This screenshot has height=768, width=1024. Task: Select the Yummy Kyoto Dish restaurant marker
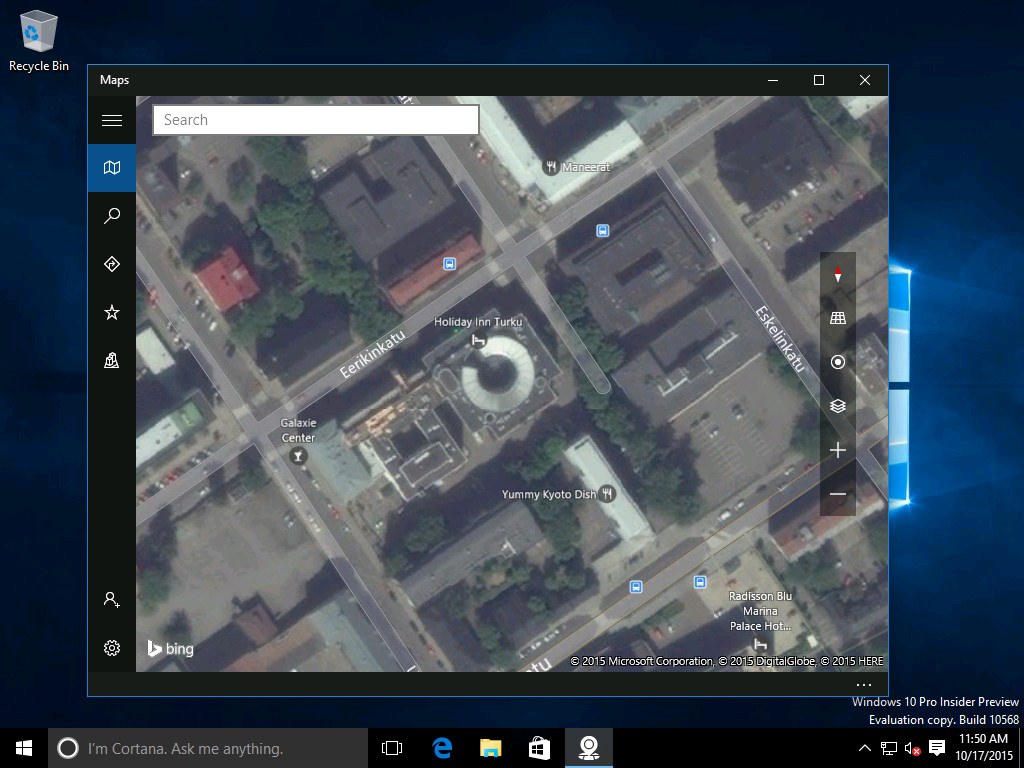[607, 494]
